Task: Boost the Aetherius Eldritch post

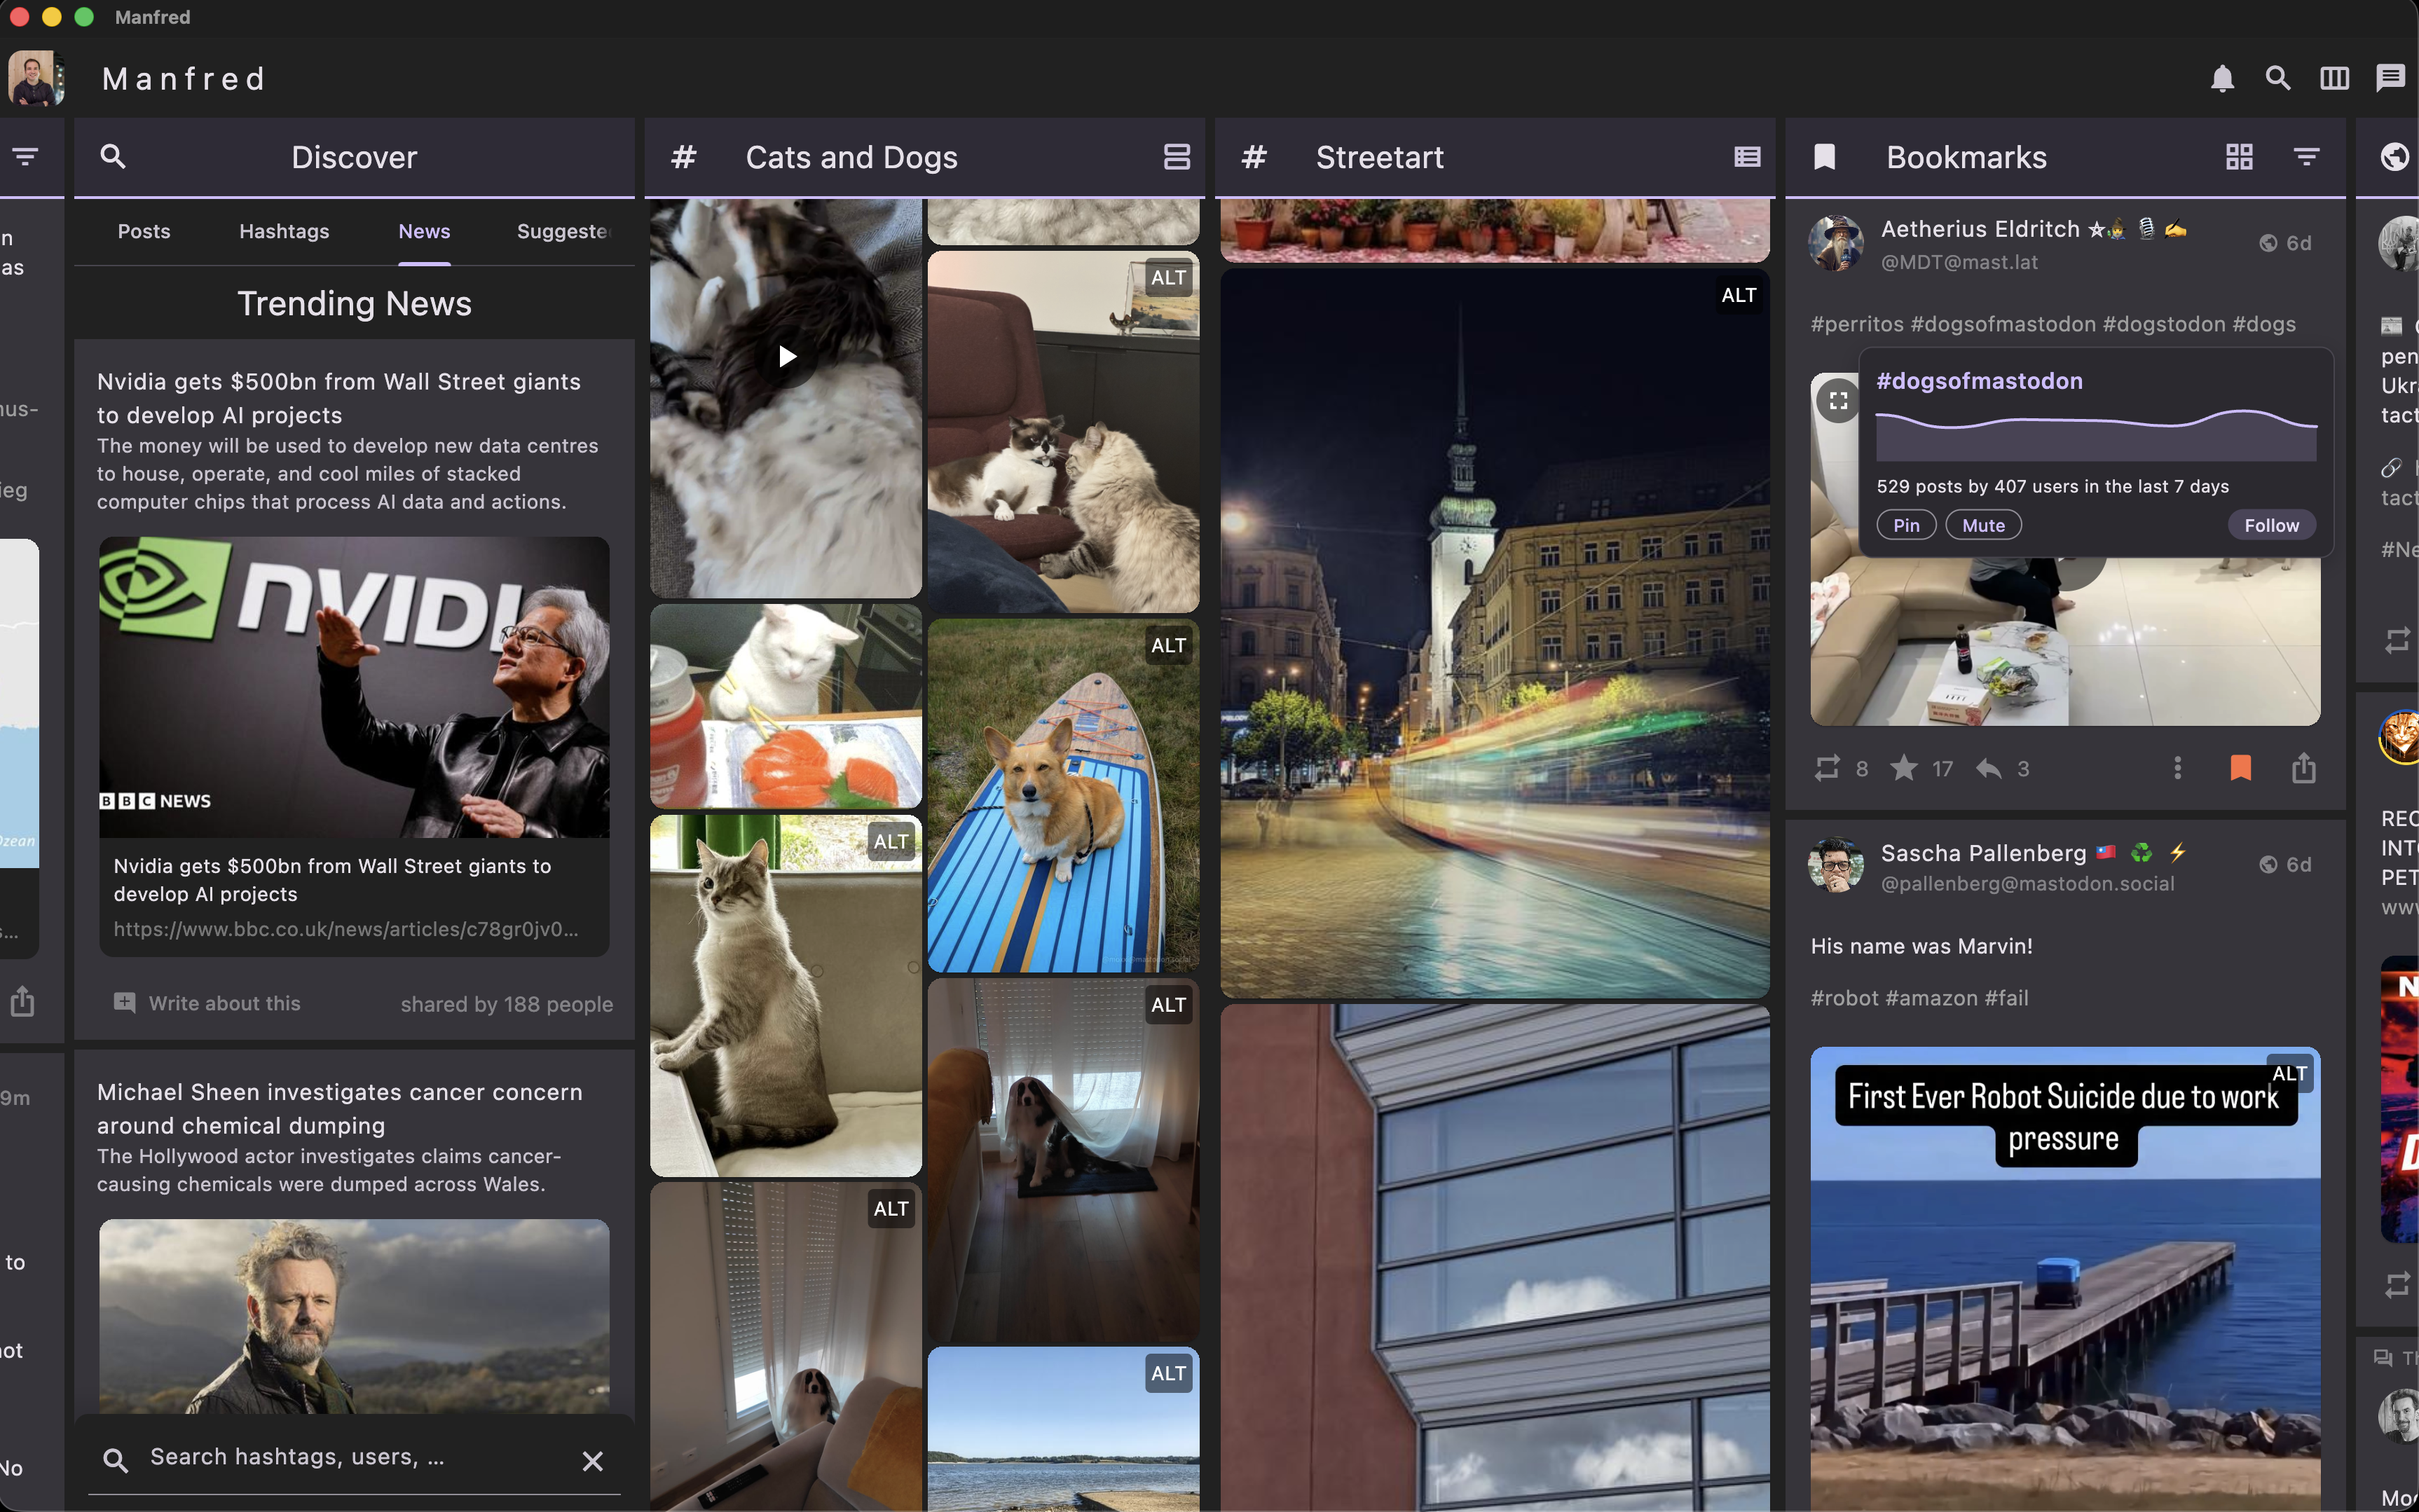Action: [1827, 768]
